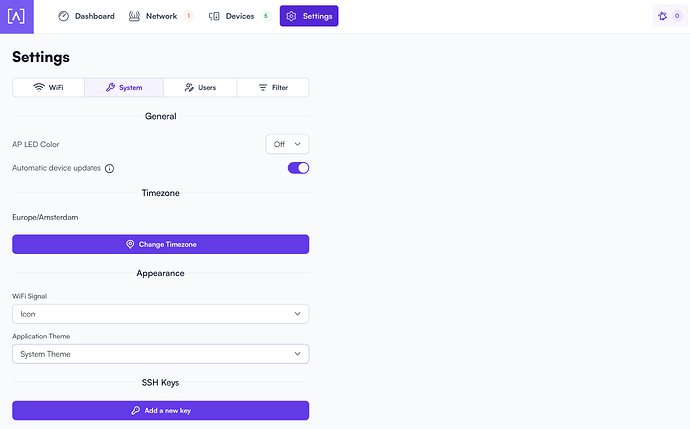This screenshot has height=429, width=690.
Task: Switch to the Filter tab
Action: coord(273,88)
